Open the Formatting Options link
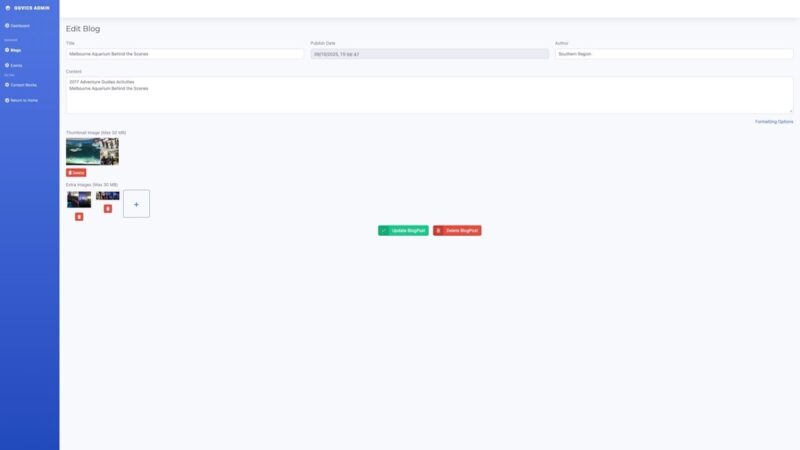Screen dimensions: 800x450 [774, 121]
